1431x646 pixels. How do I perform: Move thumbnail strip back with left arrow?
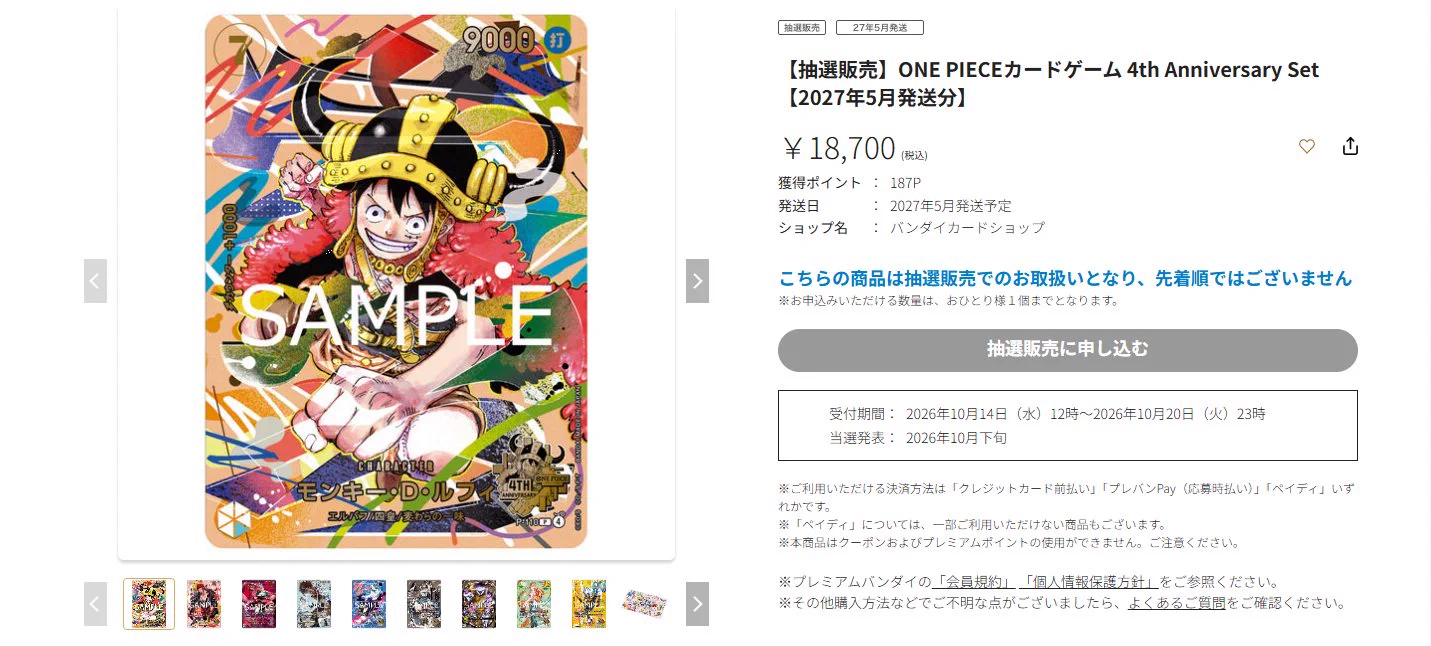tap(95, 604)
